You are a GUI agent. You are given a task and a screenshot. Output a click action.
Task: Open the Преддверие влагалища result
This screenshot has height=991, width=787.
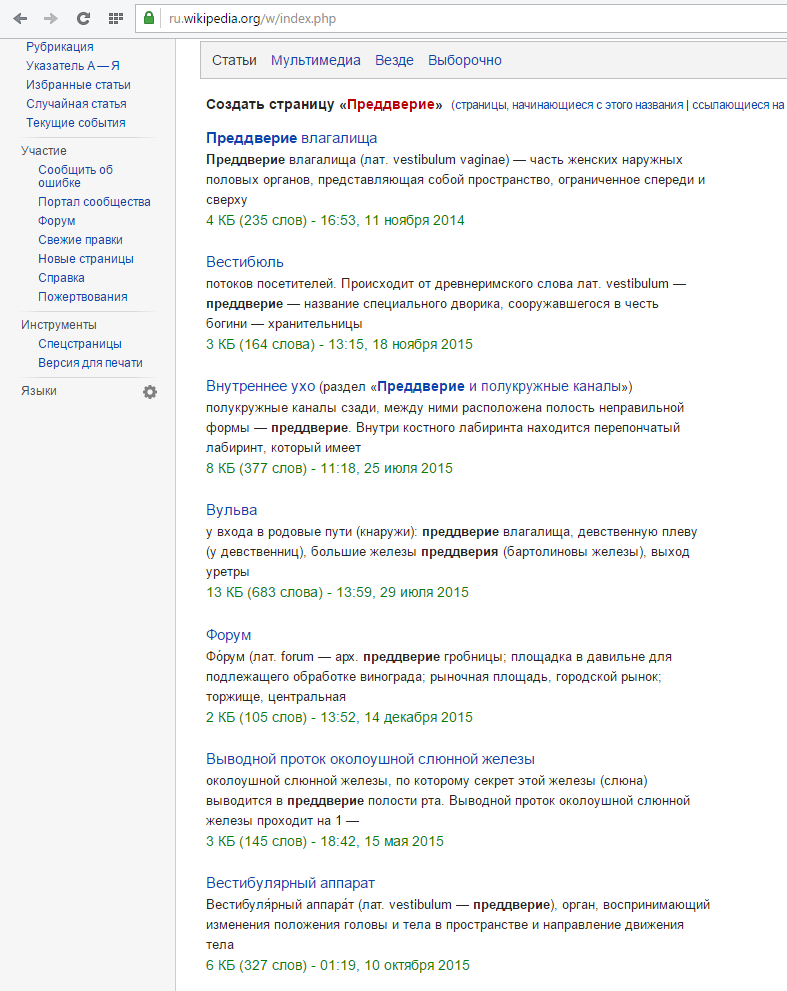click(291, 138)
